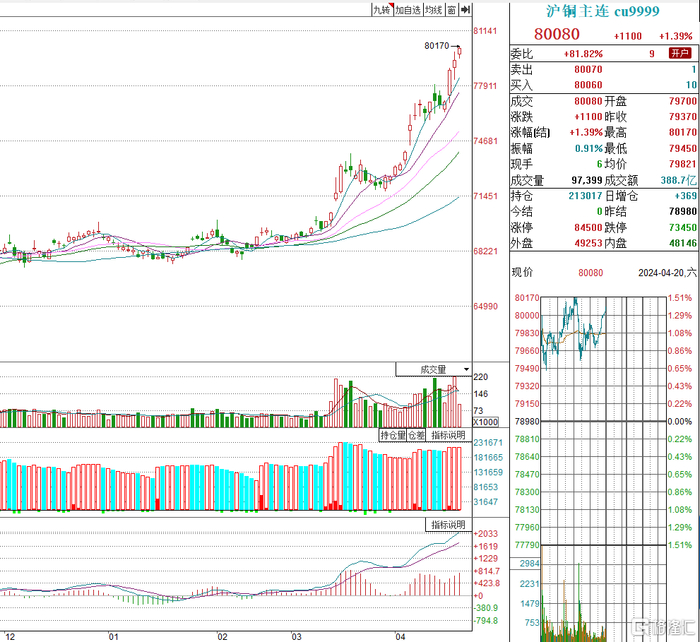Screen dimensions: 700x642
Task: Click the 71451 price axis label
Action: 485,196
